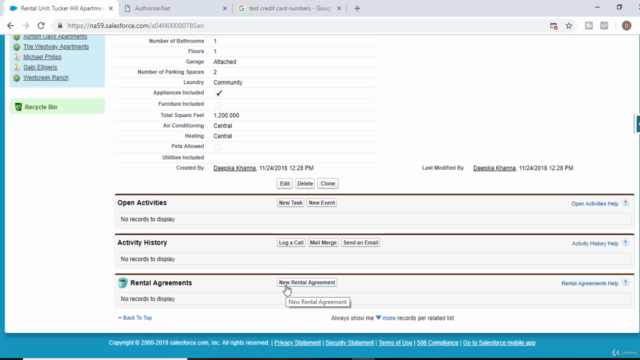Toggle the Furniture Included checkbox
This screenshot has width=640, height=360.
click(218, 105)
